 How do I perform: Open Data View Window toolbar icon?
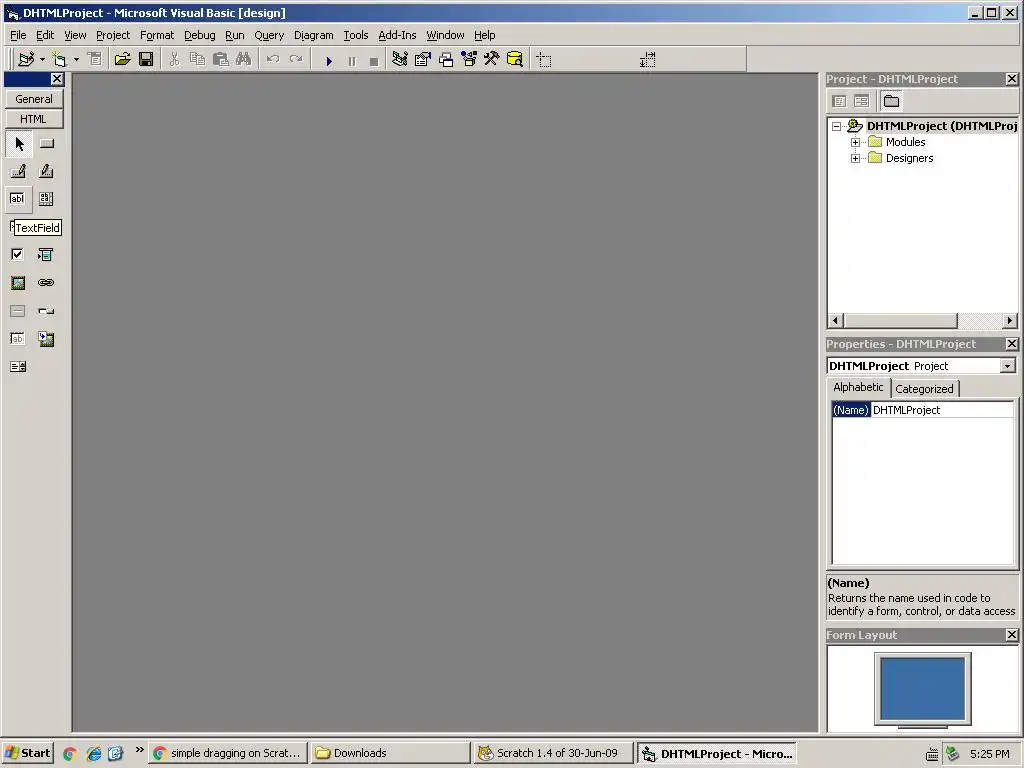515,59
